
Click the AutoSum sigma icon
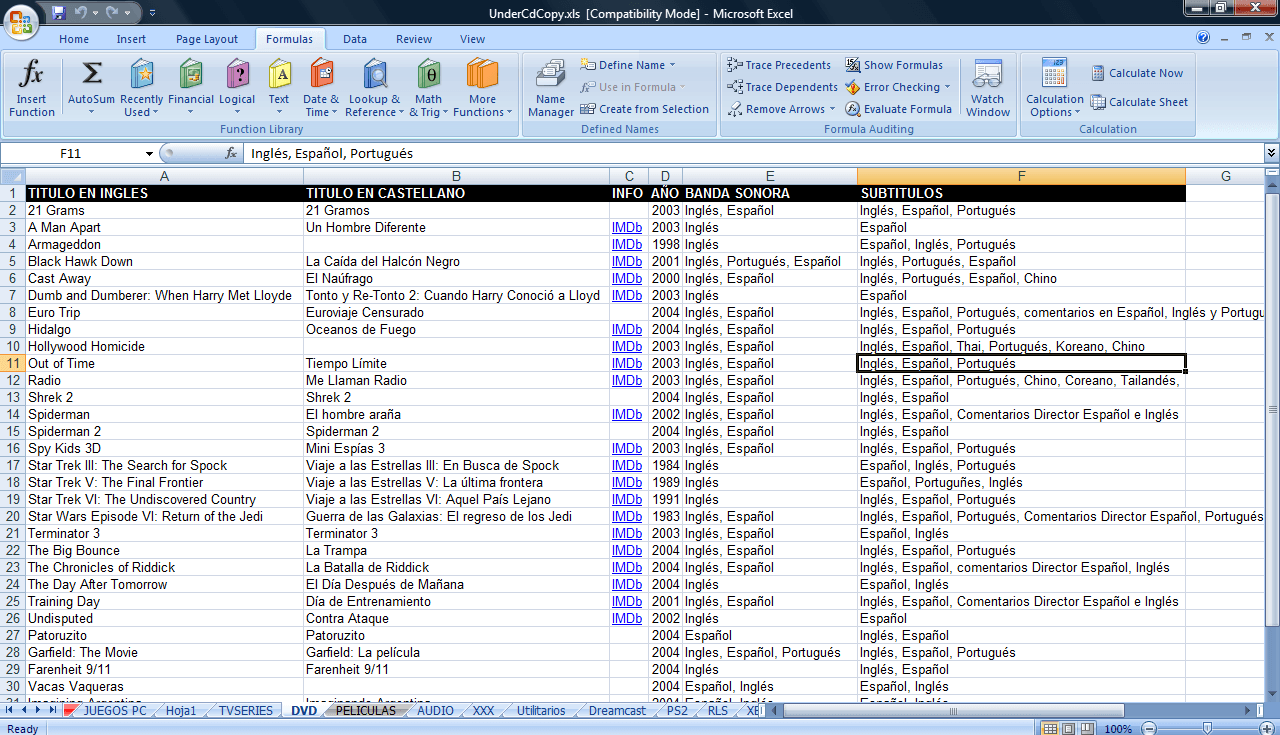pos(92,75)
